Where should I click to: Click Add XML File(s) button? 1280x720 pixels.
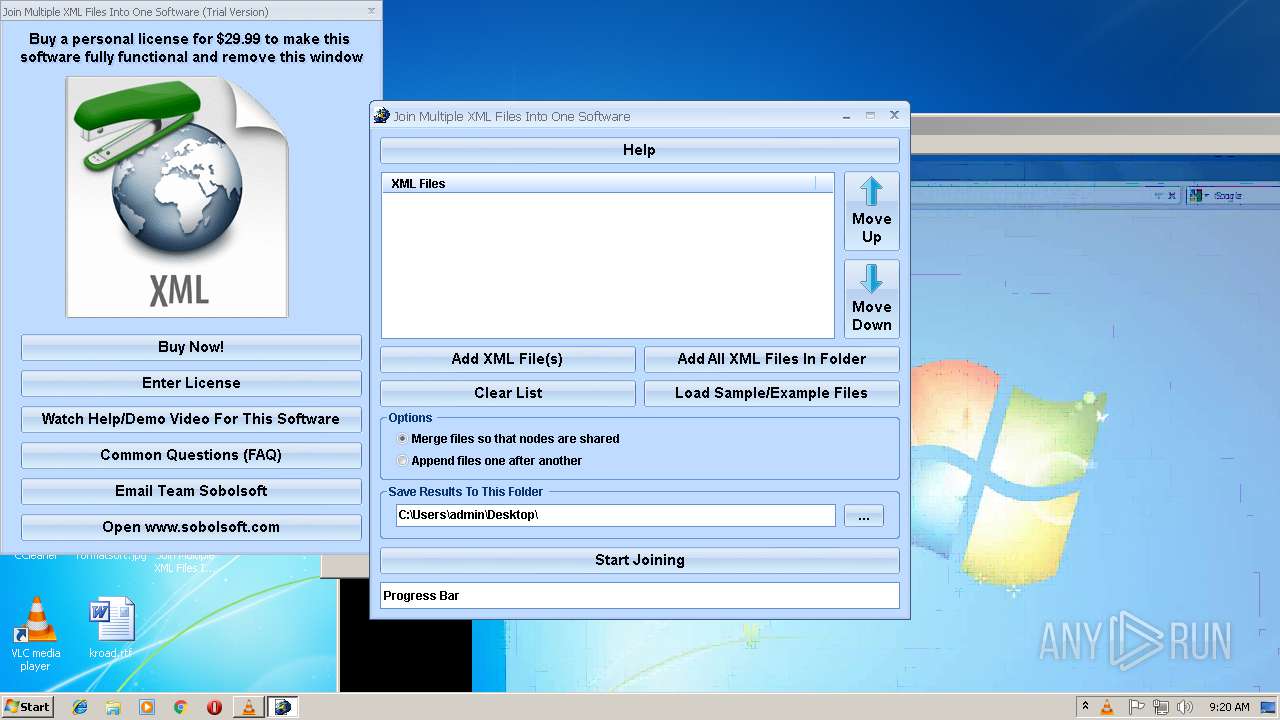coord(507,359)
